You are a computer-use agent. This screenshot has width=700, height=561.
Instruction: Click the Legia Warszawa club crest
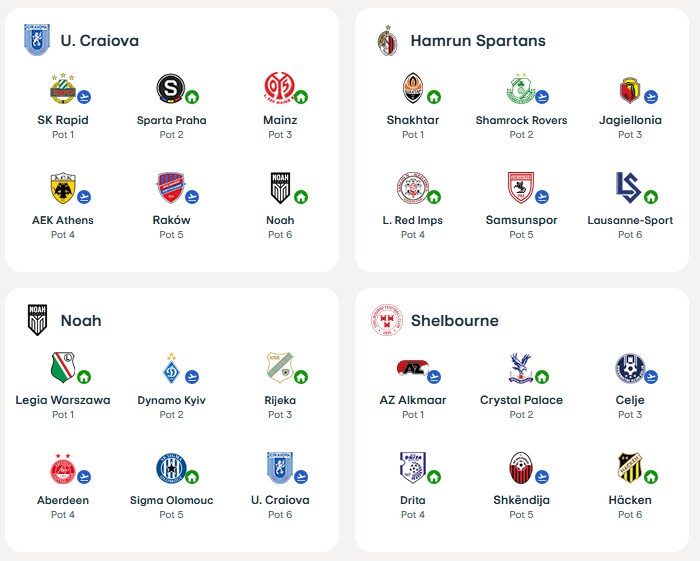point(62,368)
